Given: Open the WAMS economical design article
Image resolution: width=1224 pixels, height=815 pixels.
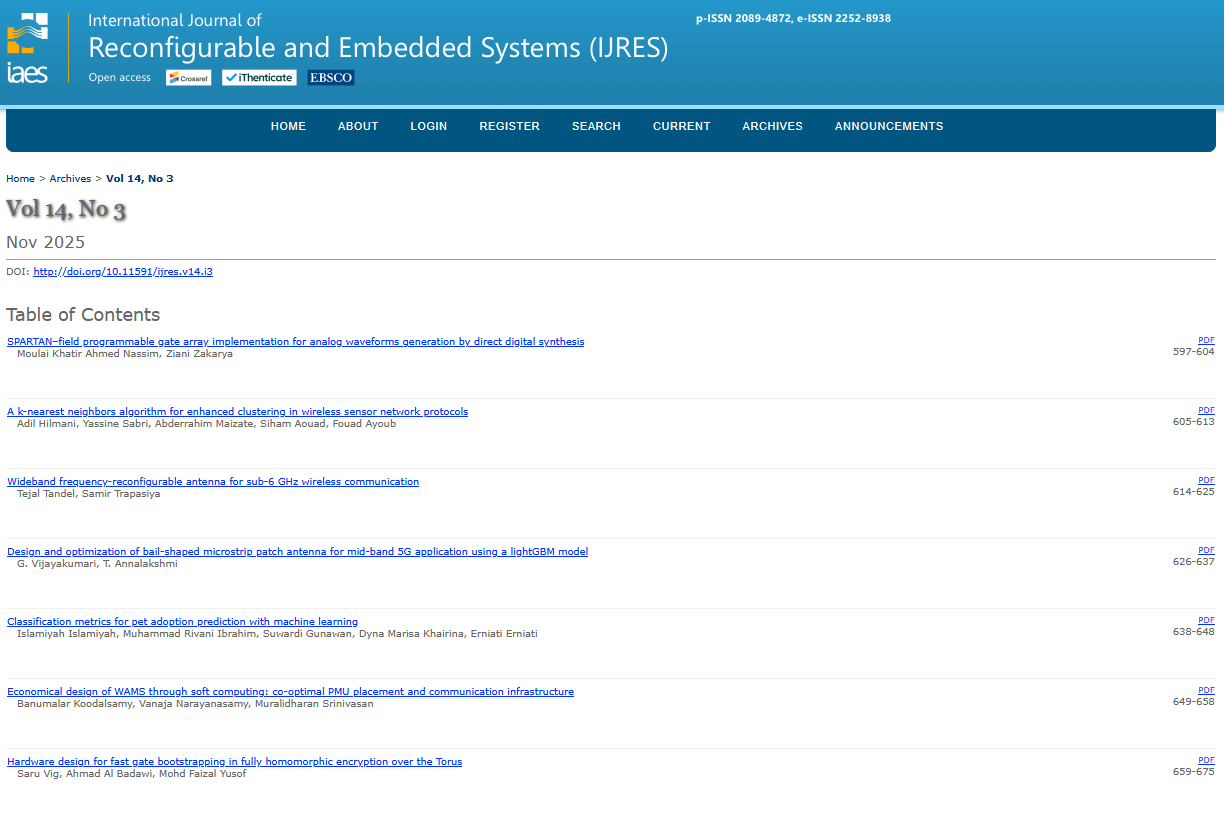Looking at the screenshot, I should coord(290,692).
